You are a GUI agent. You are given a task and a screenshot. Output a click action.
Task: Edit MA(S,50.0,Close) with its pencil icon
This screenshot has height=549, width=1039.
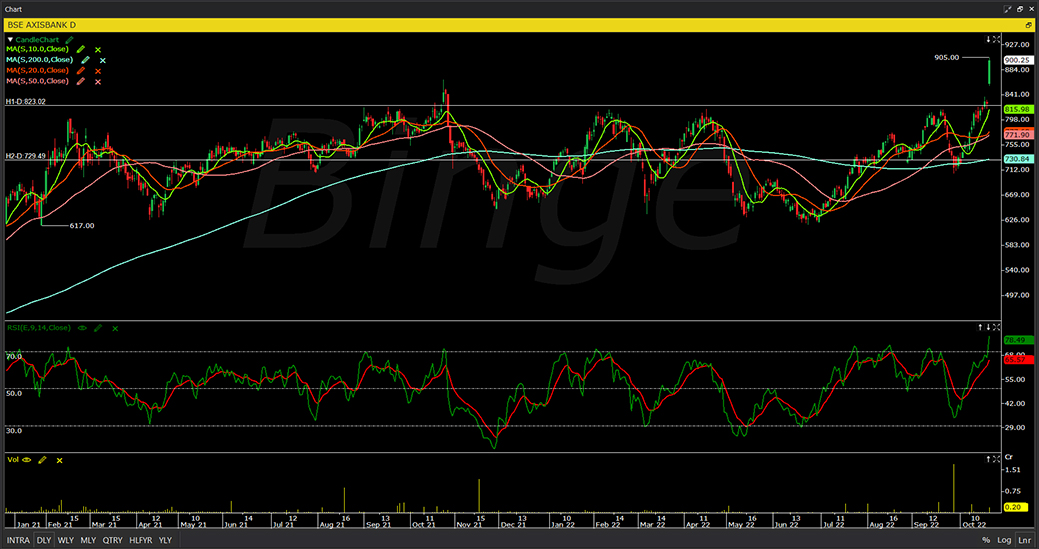[x=81, y=81]
